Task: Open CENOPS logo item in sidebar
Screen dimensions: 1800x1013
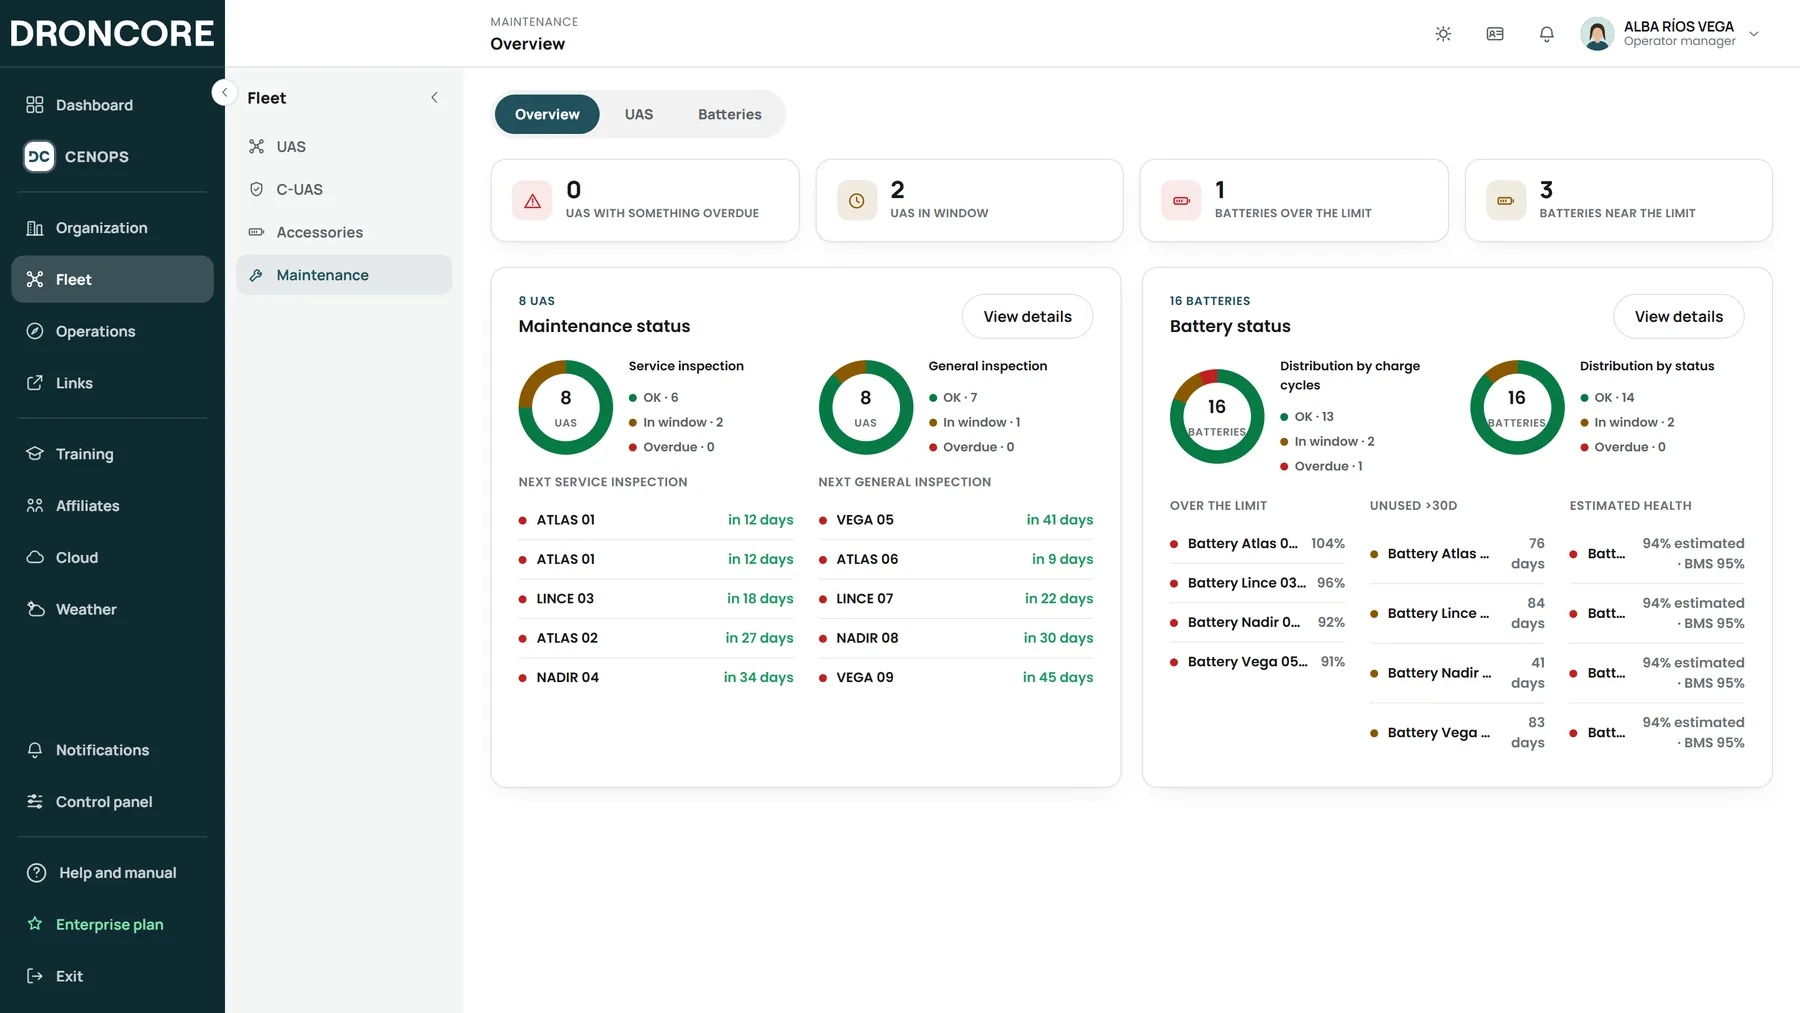Action: [x=112, y=156]
